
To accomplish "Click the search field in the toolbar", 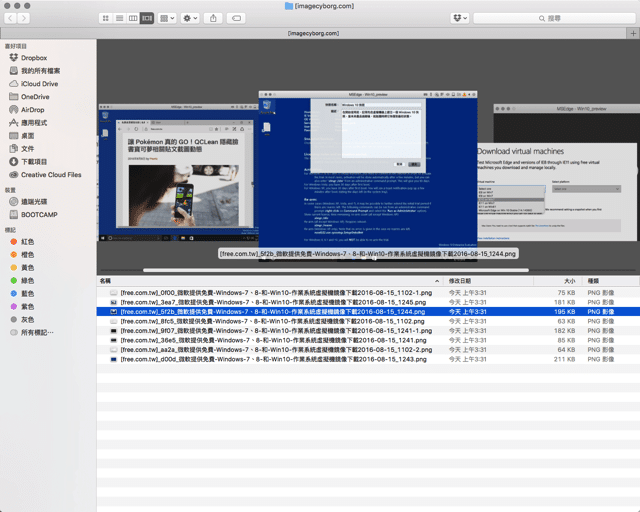I will [554, 18].
